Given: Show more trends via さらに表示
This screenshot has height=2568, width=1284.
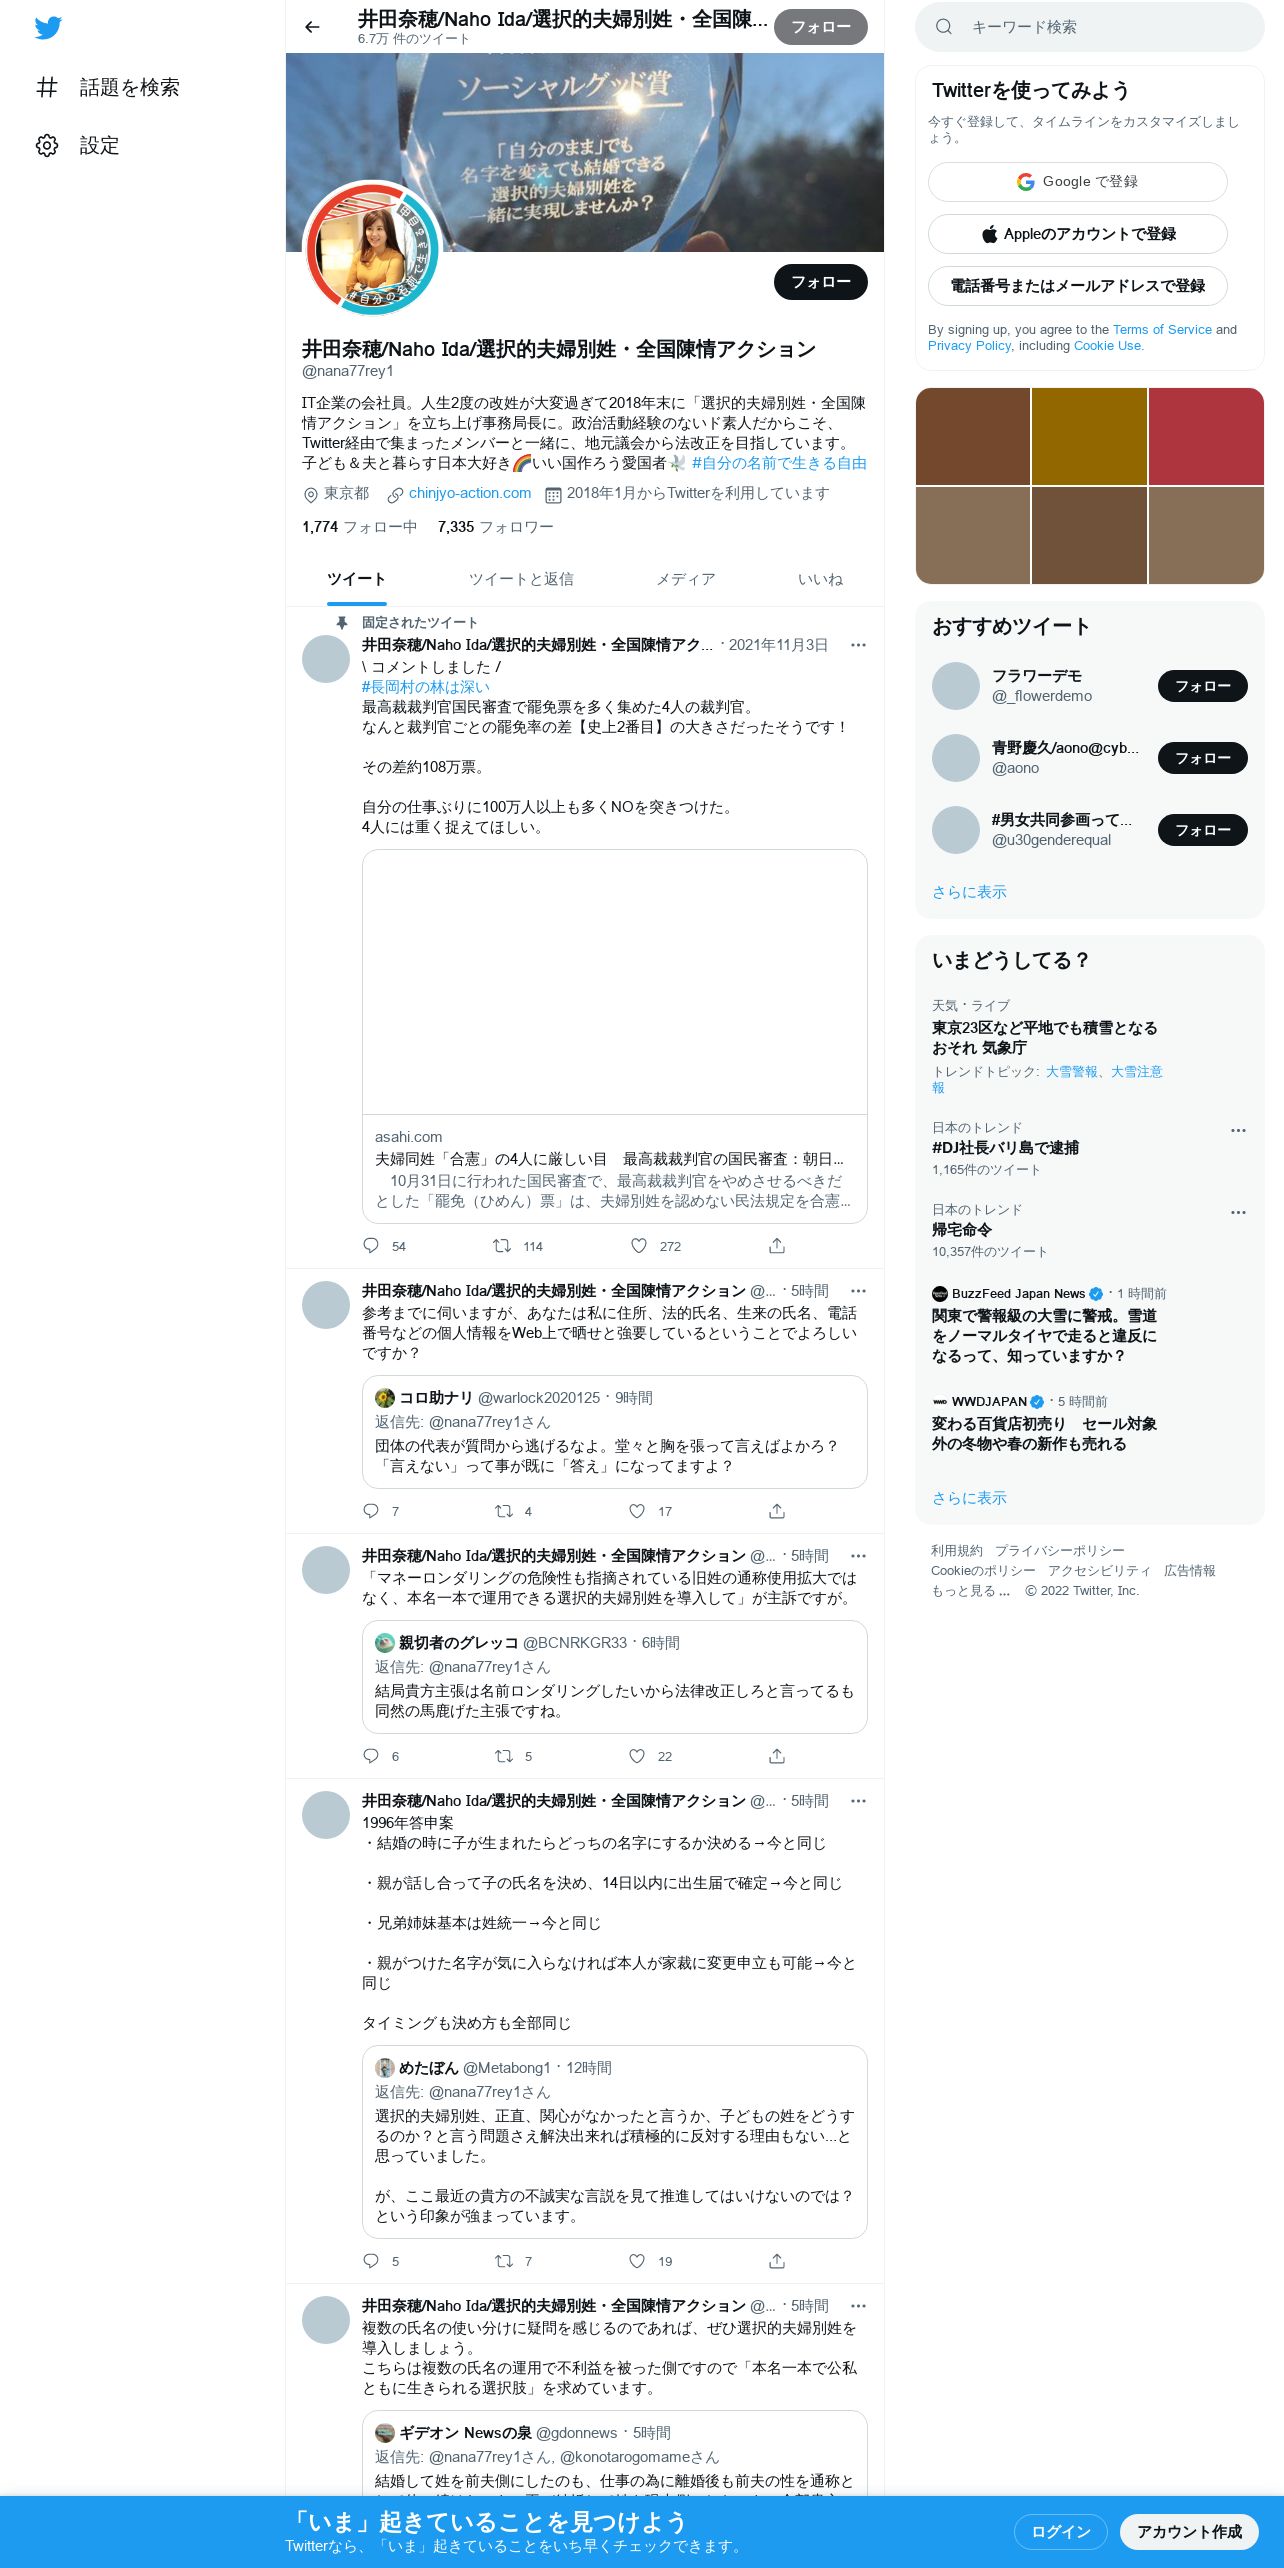Looking at the screenshot, I should [969, 1498].
